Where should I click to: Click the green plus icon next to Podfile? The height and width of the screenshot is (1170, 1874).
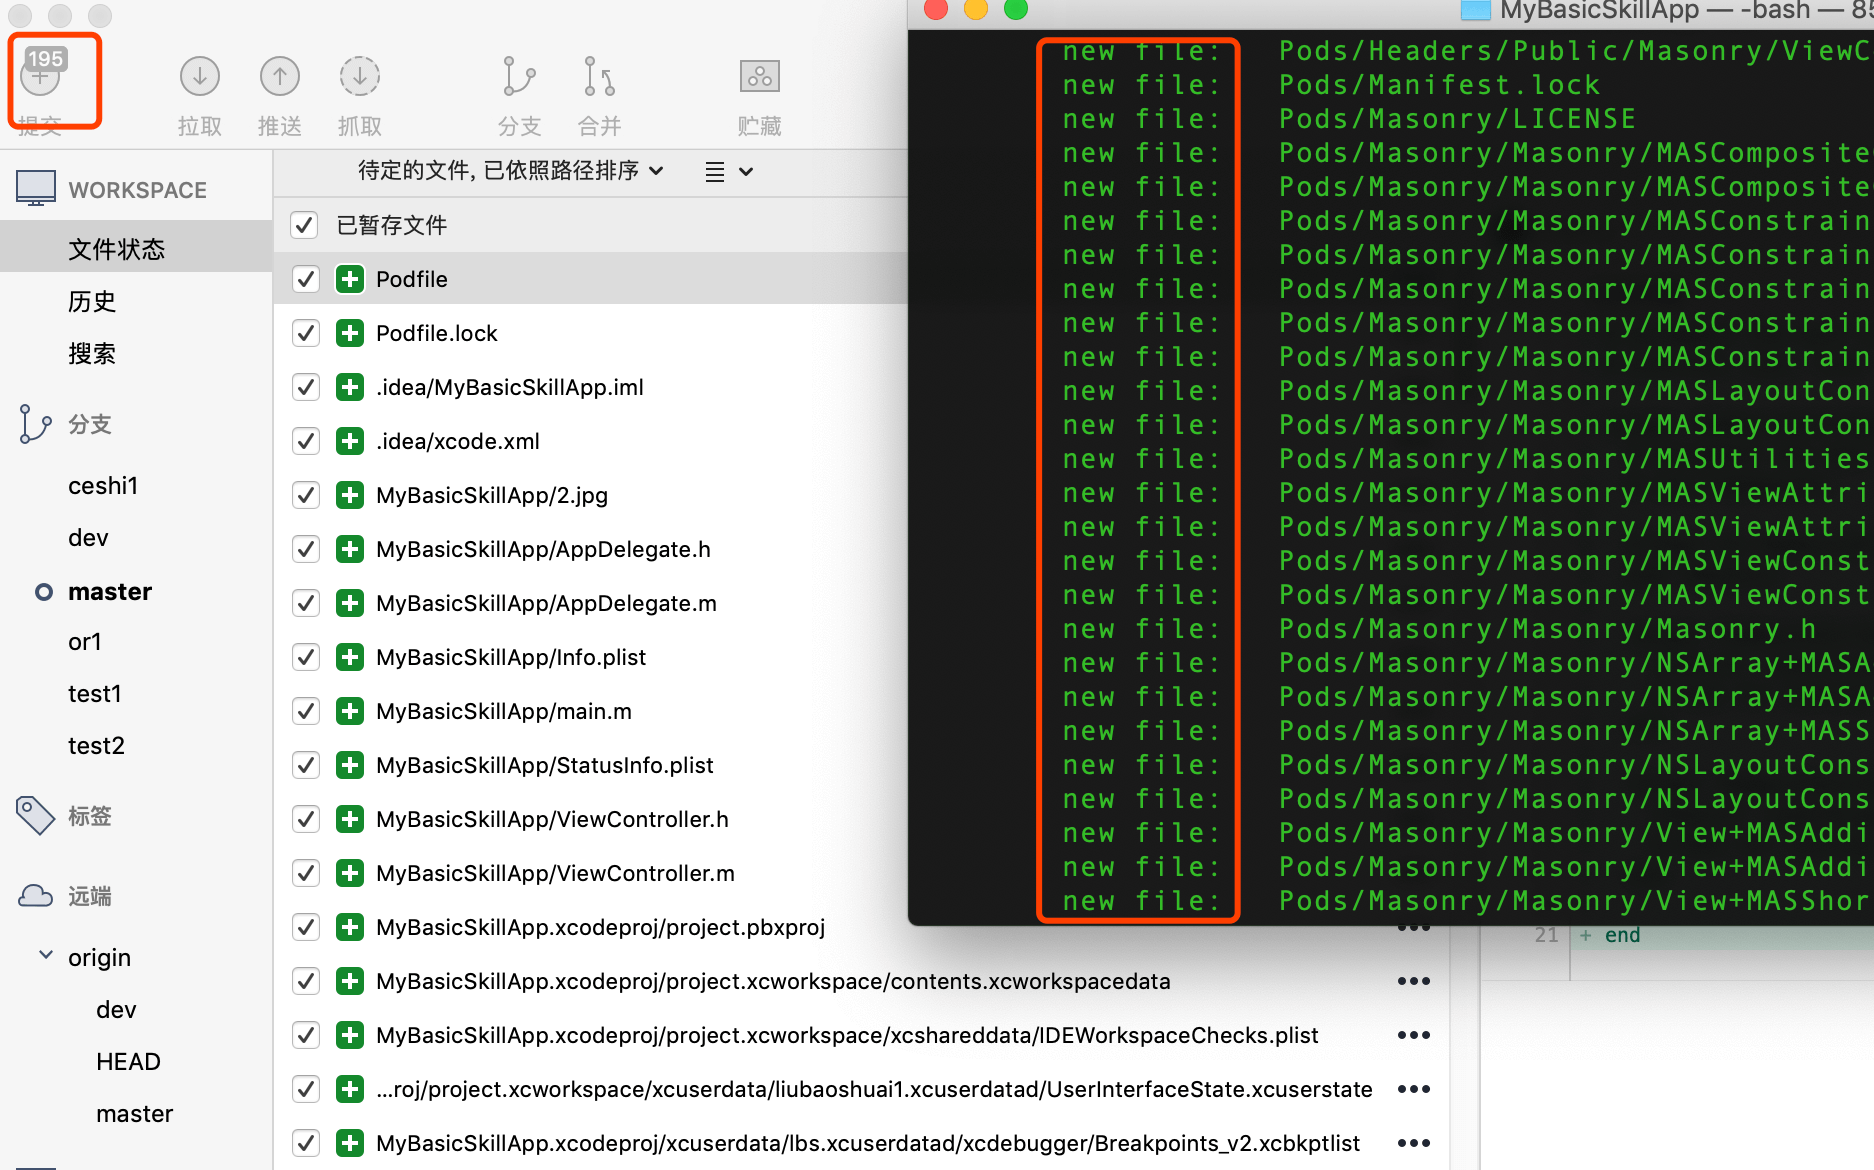[350, 279]
